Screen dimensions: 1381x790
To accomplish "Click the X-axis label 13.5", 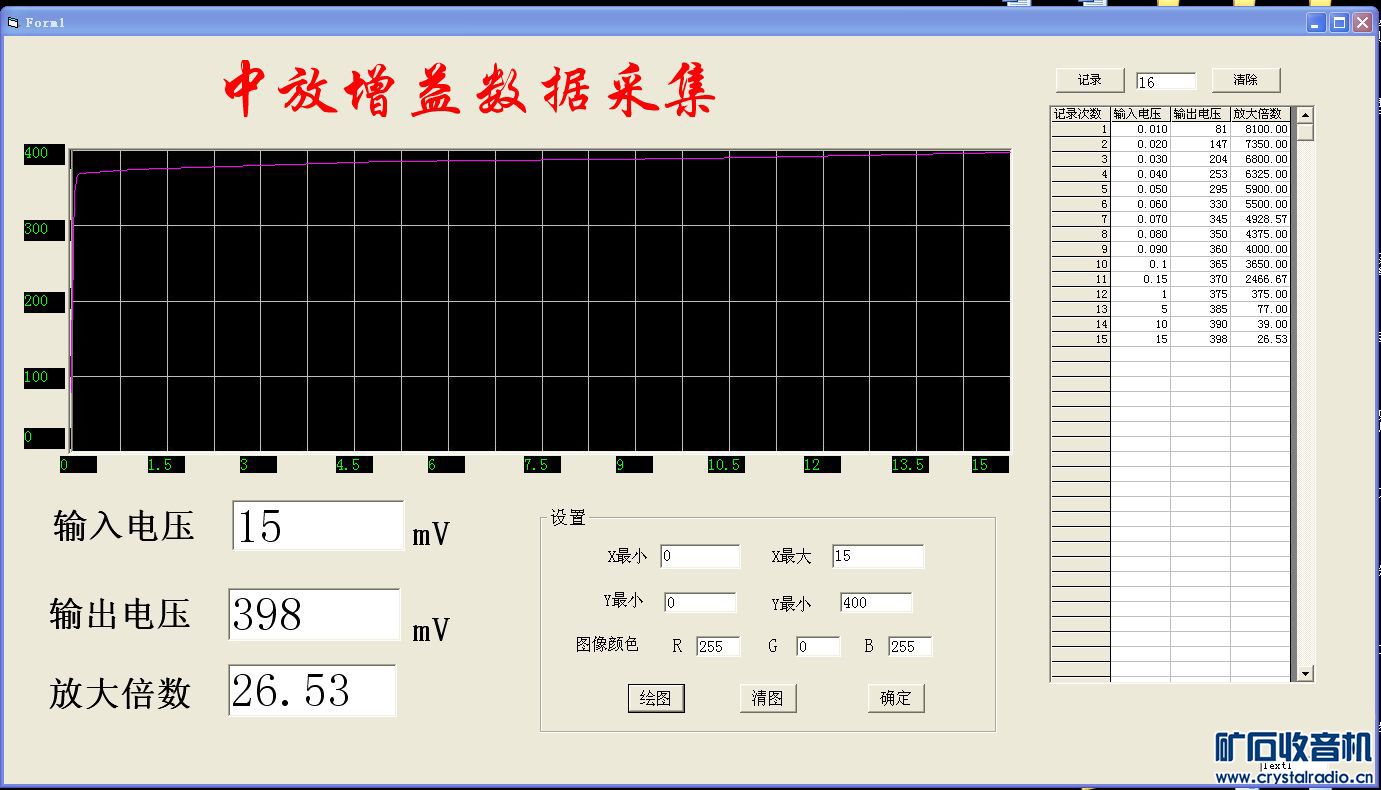I will click(908, 465).
